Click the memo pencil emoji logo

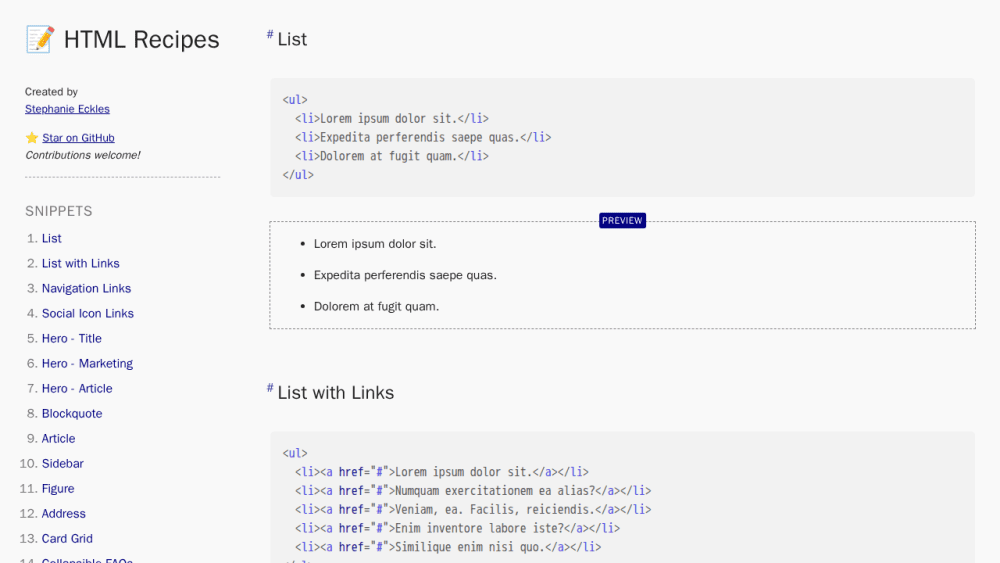point(40,40)
